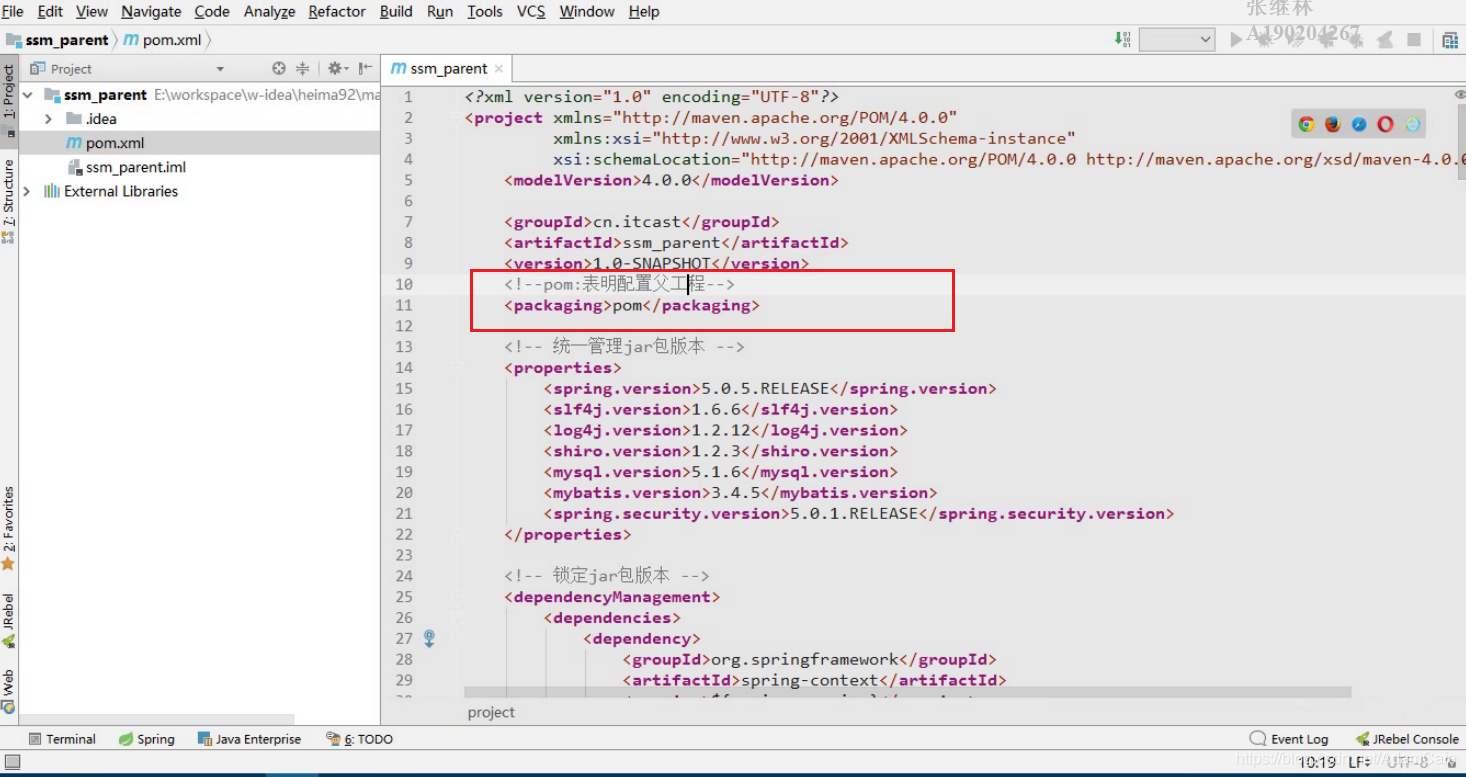Click the Debug bug icon
This screenshot has width=1466, height=777.
[x=1266, y=40]
